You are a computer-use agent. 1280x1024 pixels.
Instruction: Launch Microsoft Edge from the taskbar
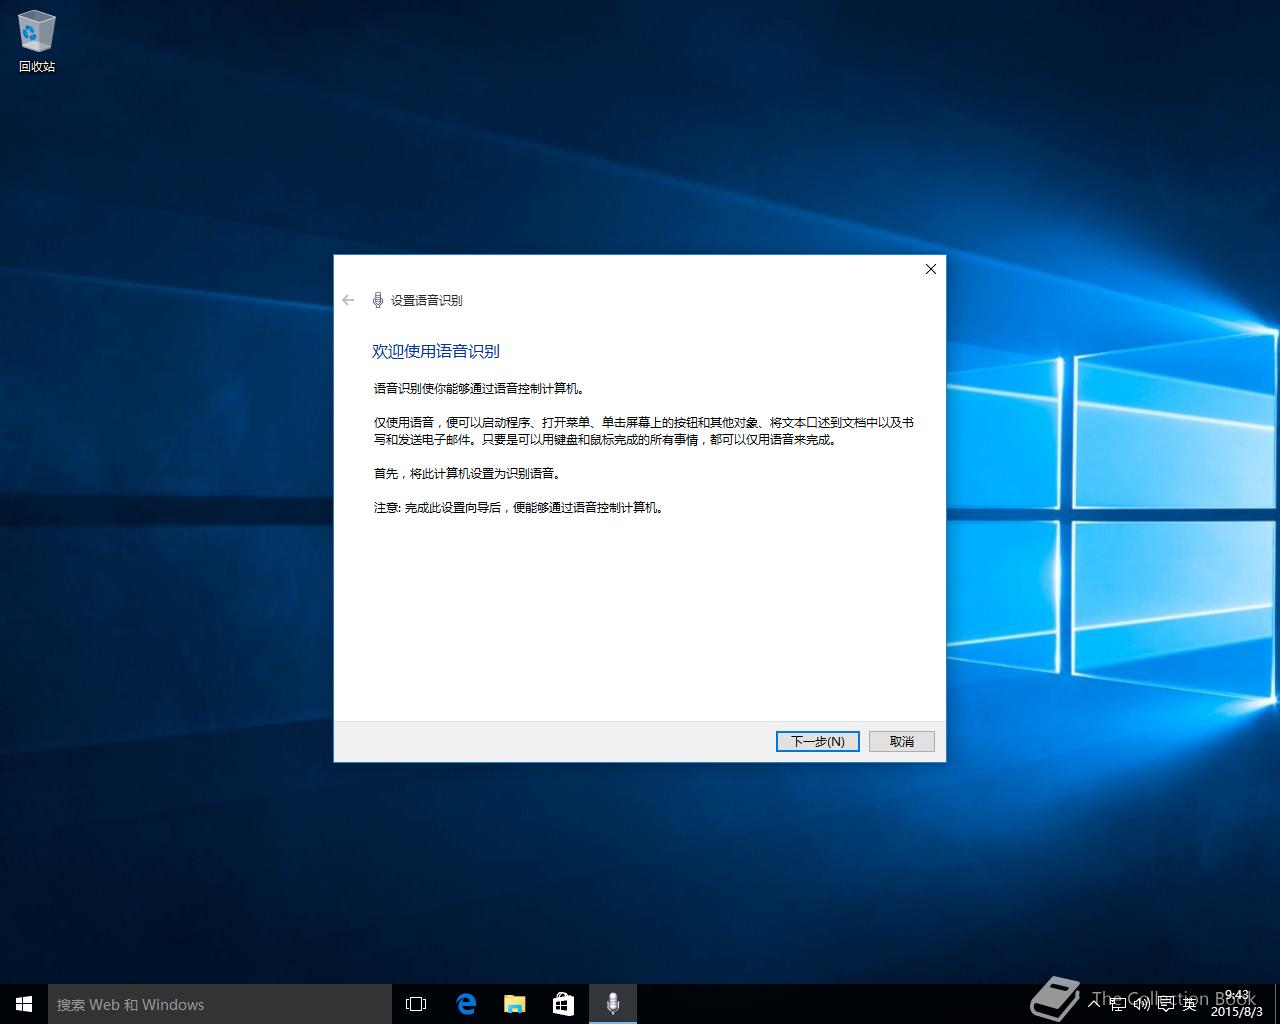tap(466, 1004)
